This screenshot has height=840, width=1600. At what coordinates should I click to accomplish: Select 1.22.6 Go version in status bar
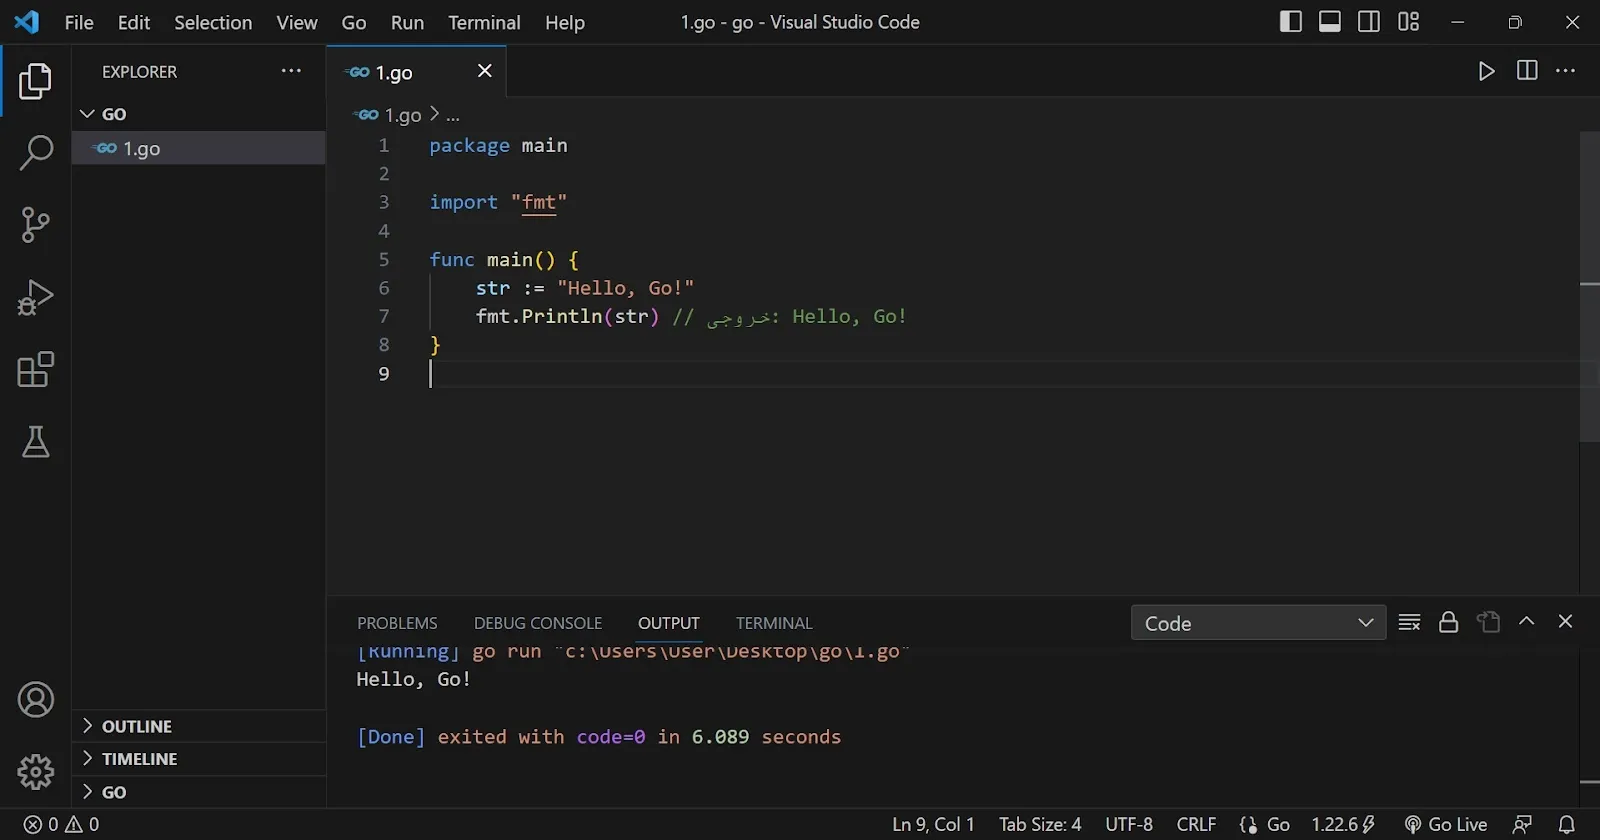[x=1343, y=824]
